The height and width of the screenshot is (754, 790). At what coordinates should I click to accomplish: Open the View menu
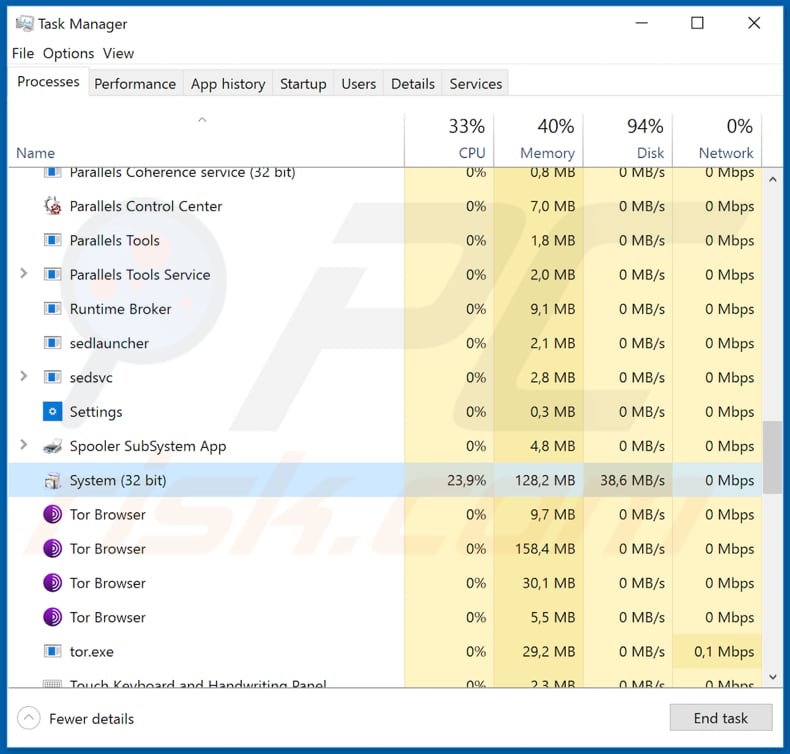(x=118, y=53)
